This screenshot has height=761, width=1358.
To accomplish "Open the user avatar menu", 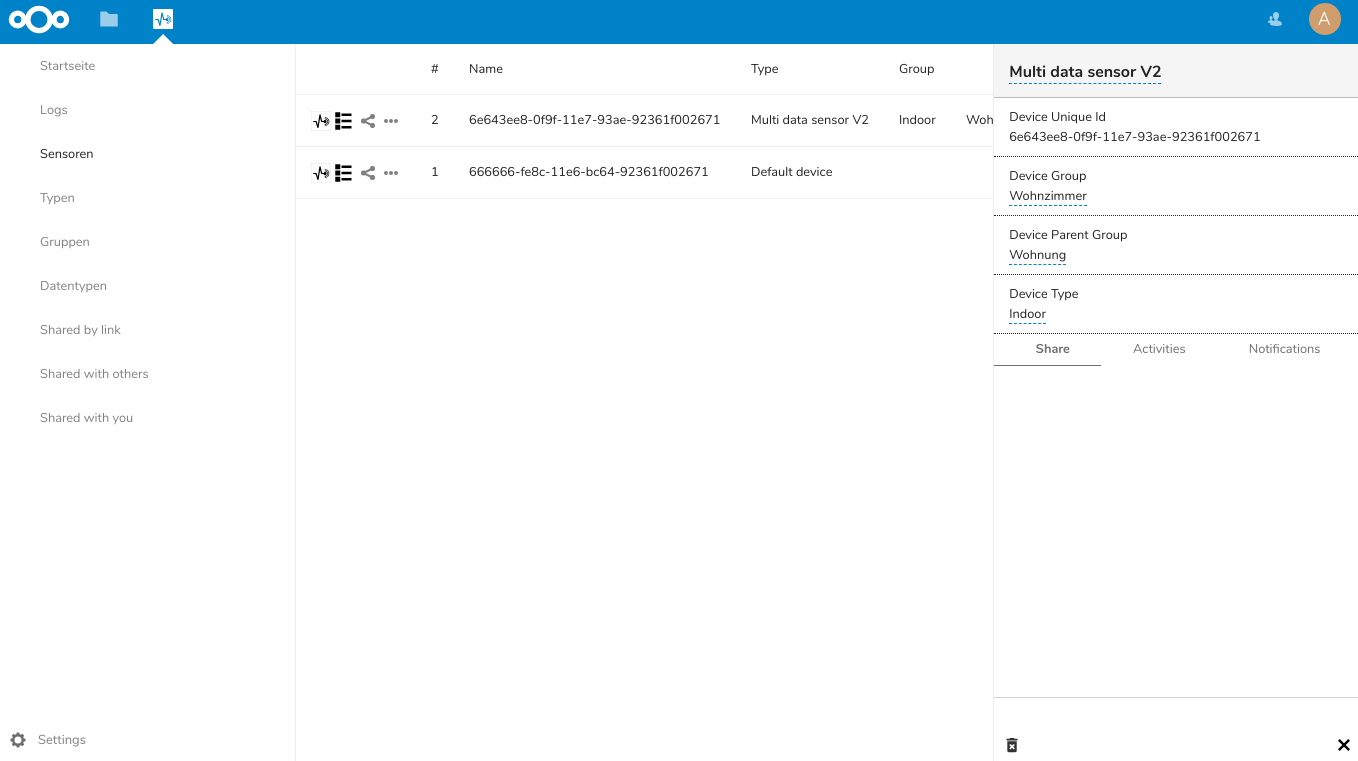I will 1324,19.
